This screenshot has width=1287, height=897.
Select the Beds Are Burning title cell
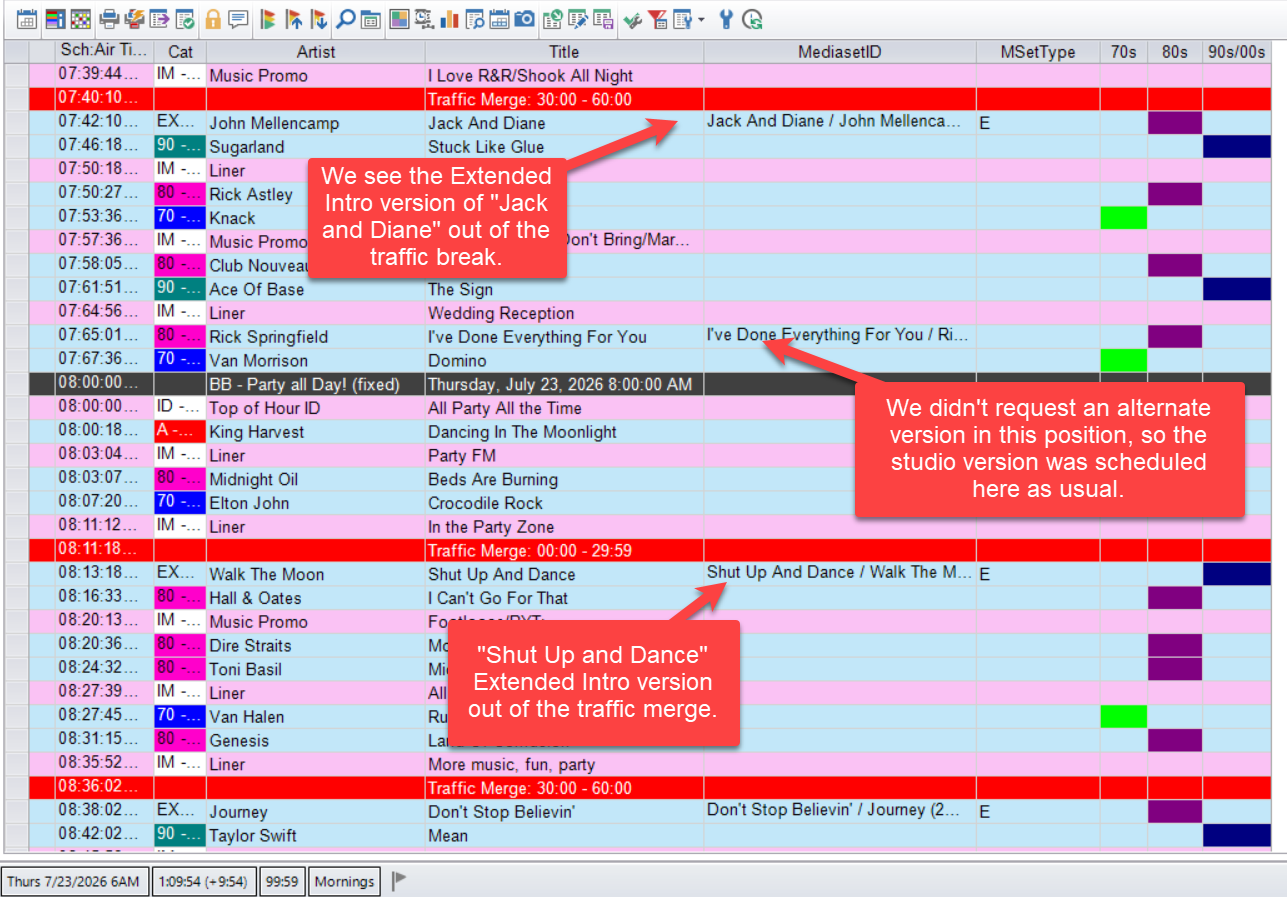coord(564,480)
